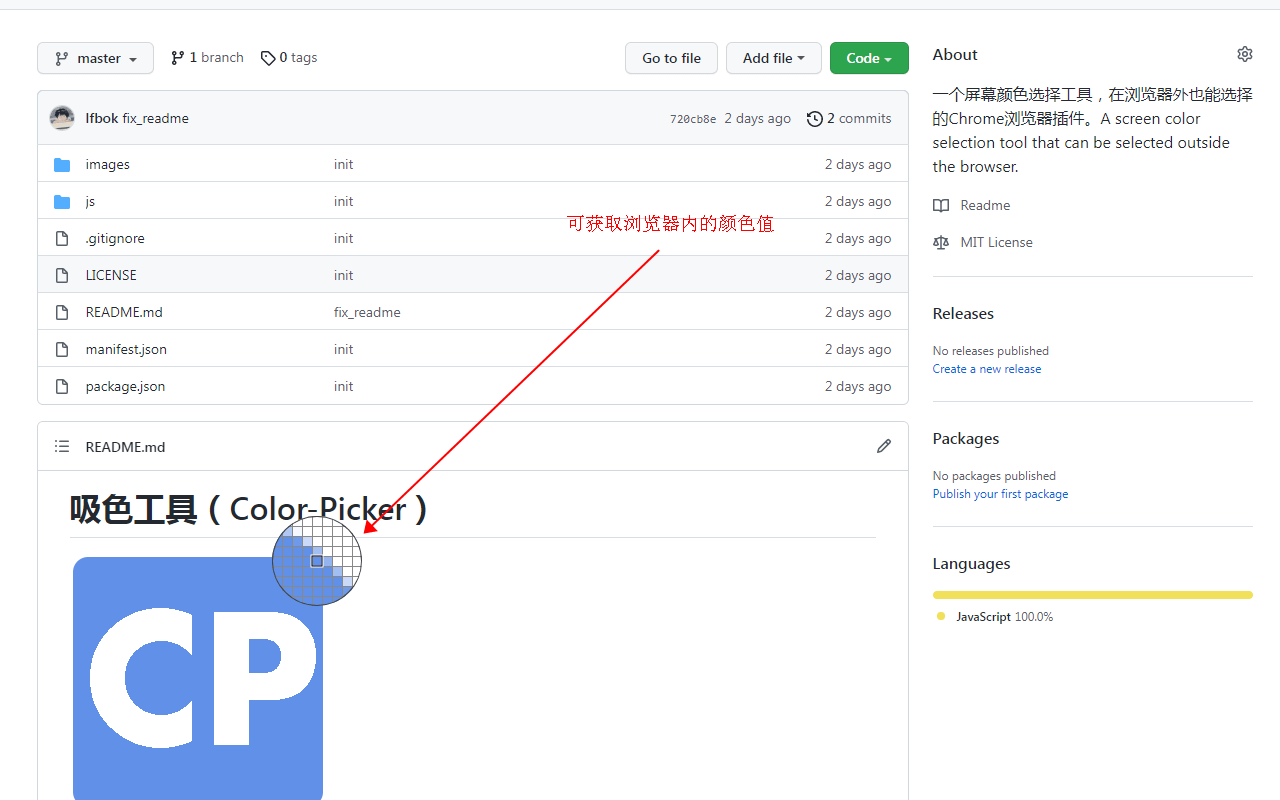Open the images folder
Viewport: 1280px width, 800px height.
tap(108, 164)
